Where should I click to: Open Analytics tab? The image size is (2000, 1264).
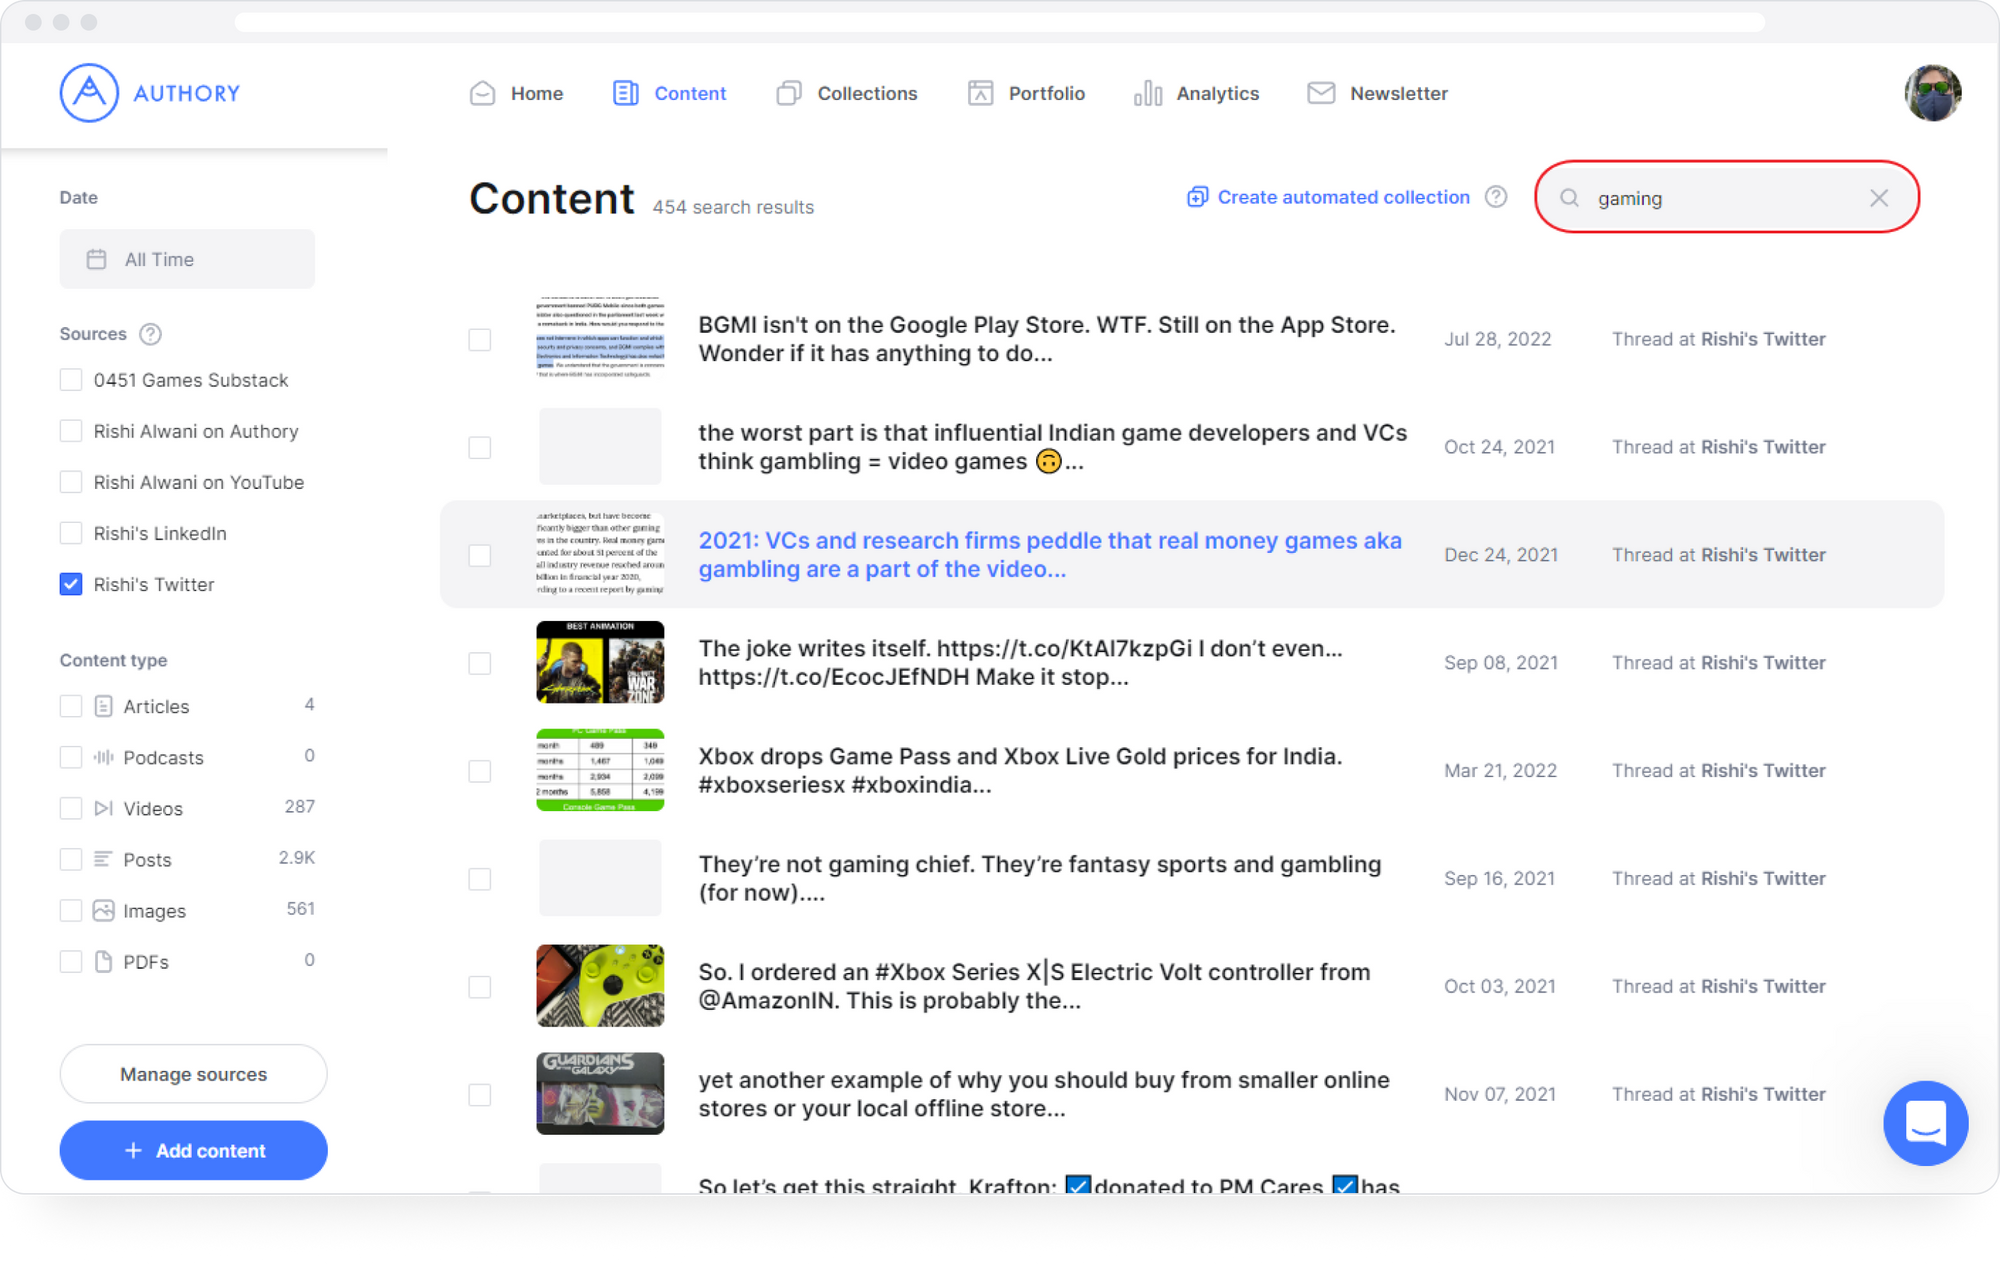tap(1197, 93)
